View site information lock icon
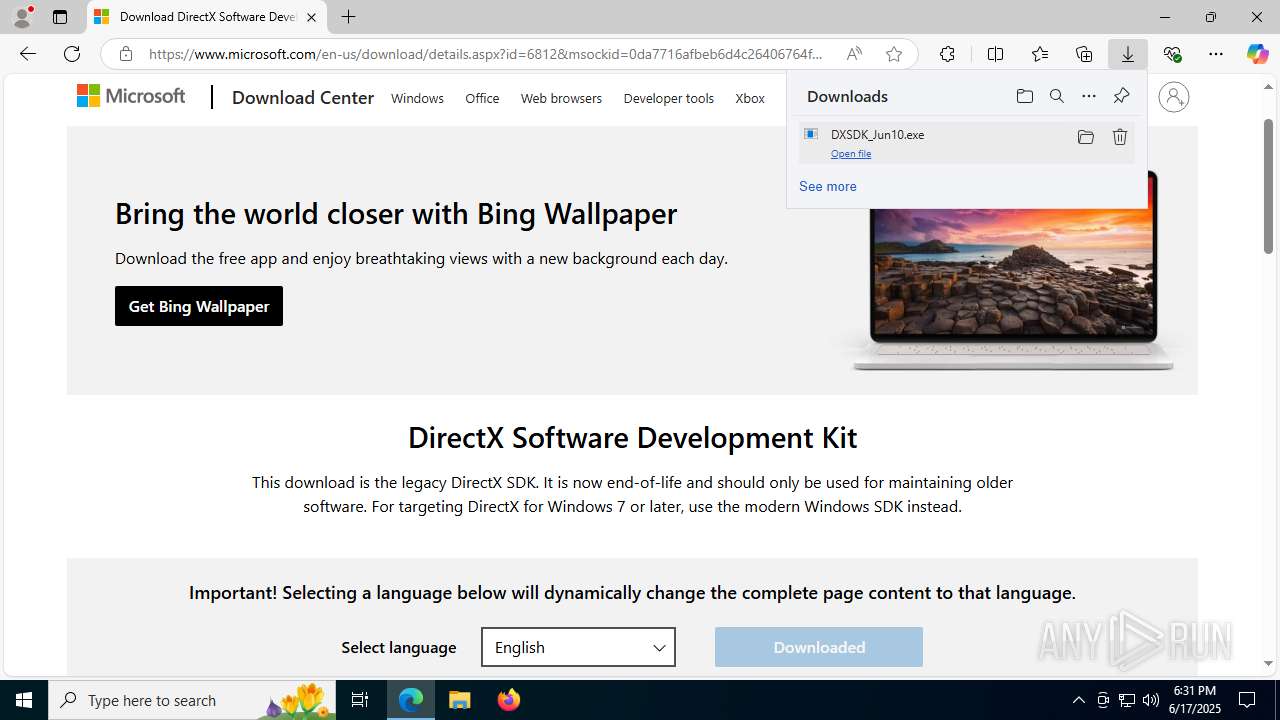This screenshot has width=1280, height=720. 125,54
